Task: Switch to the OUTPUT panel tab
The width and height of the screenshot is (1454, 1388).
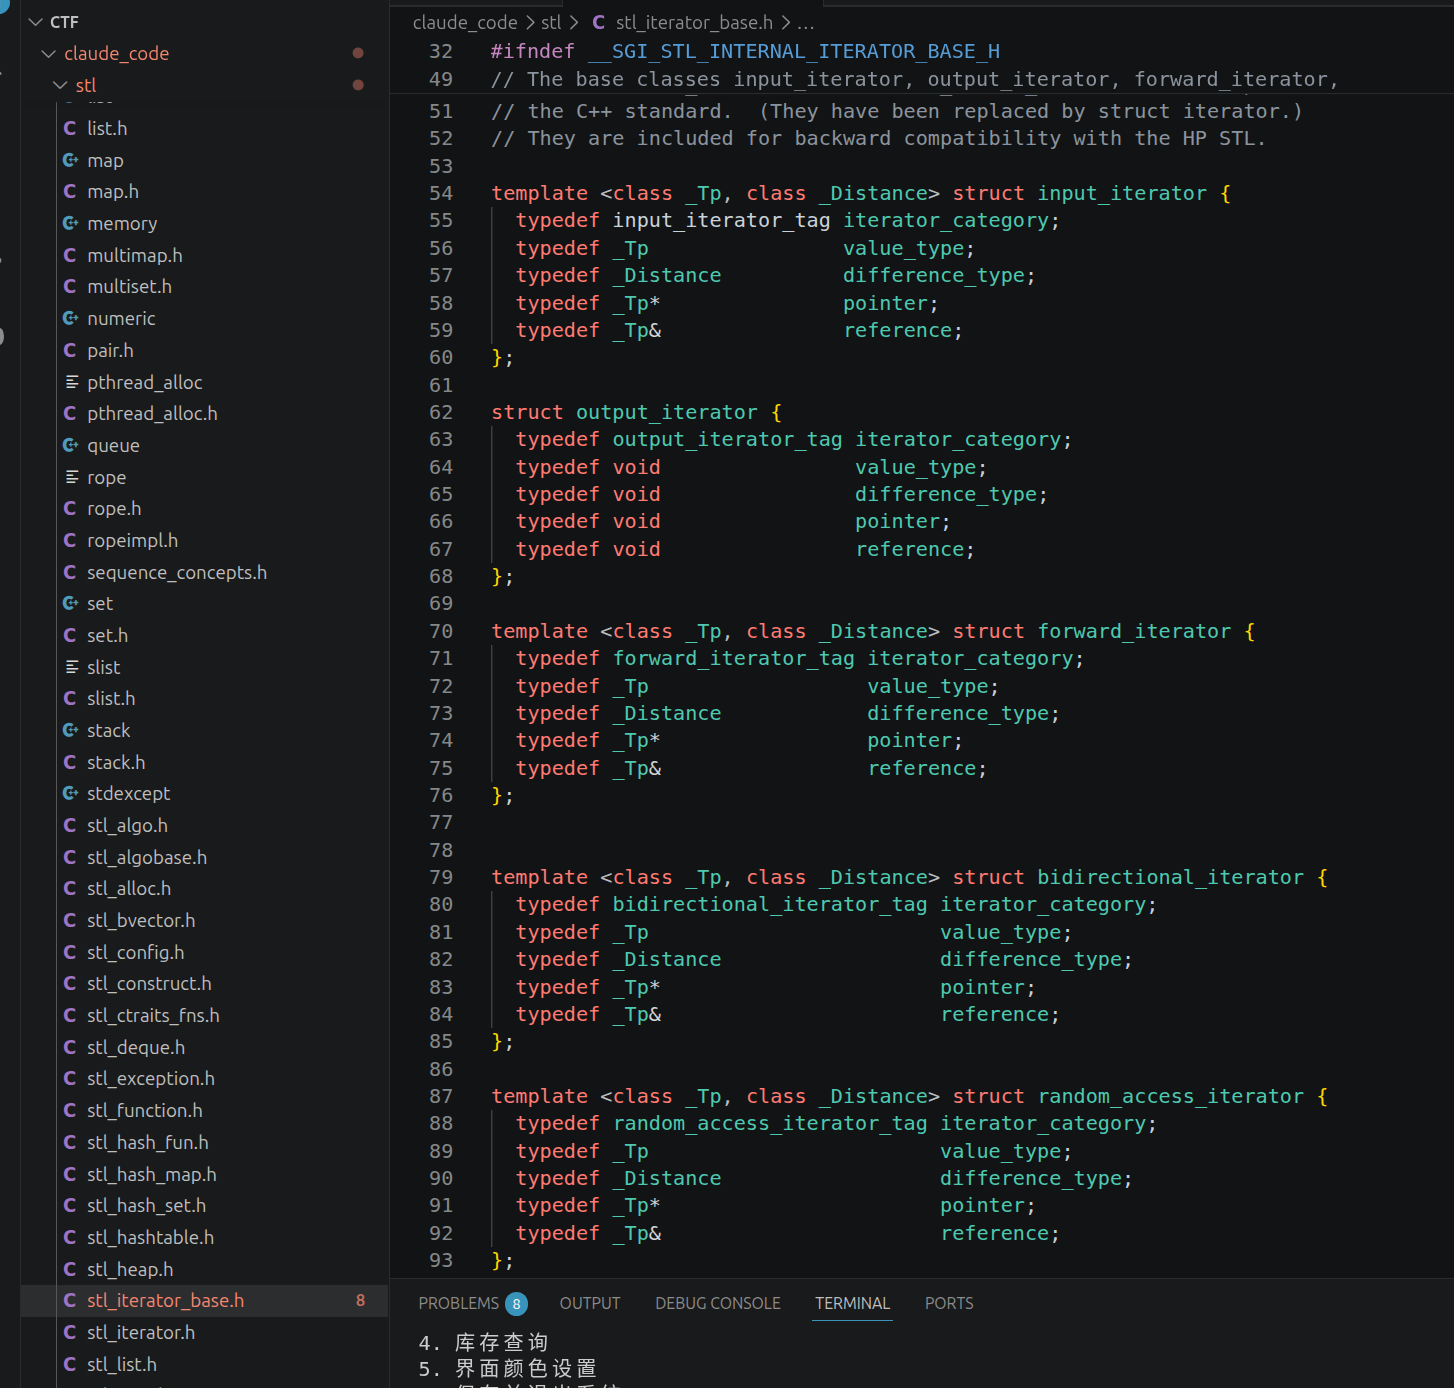Action: tap(590, 1303)
